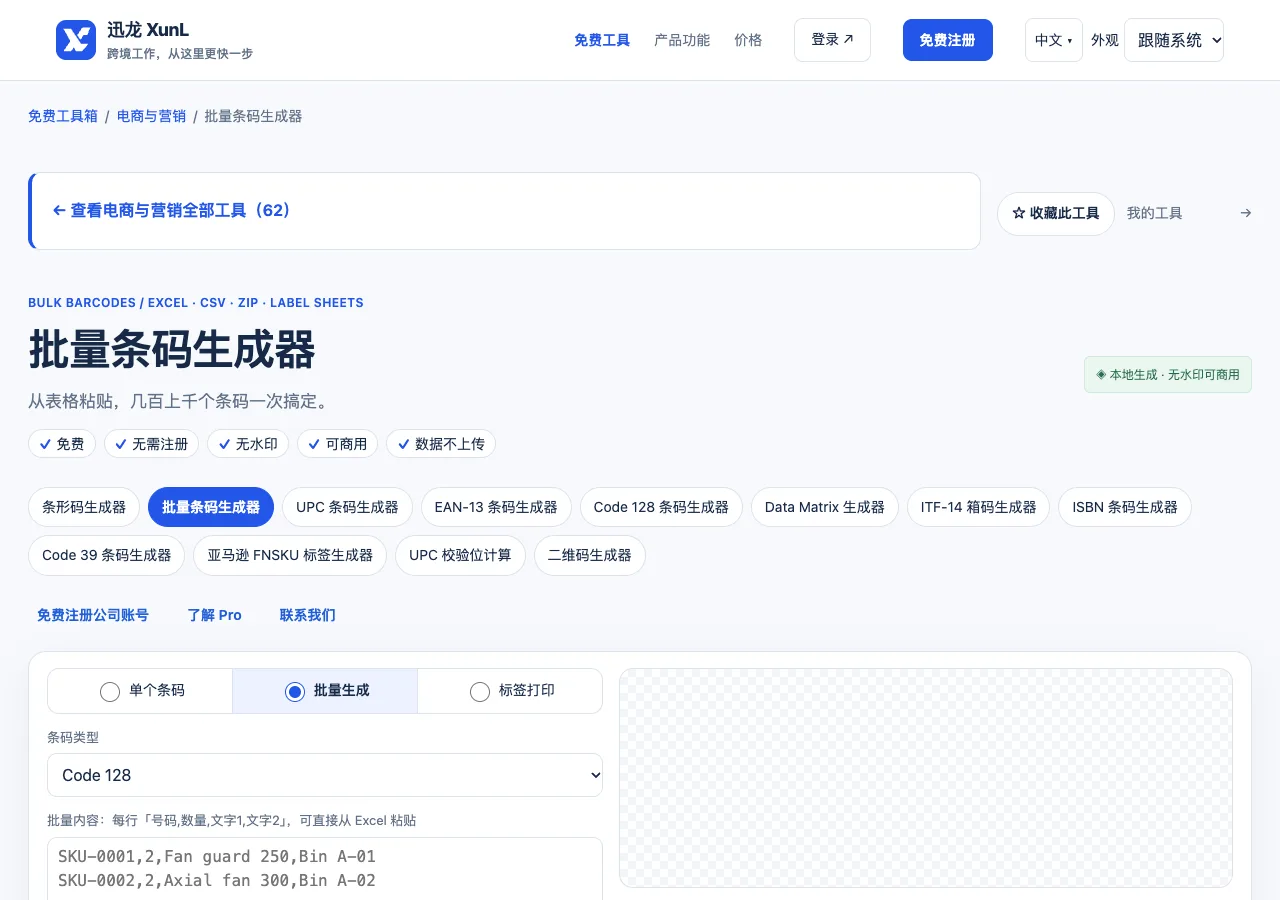Click the 数据不上传 feature tag
This screenshot has width=1280, height=900.
coord(441,444)
